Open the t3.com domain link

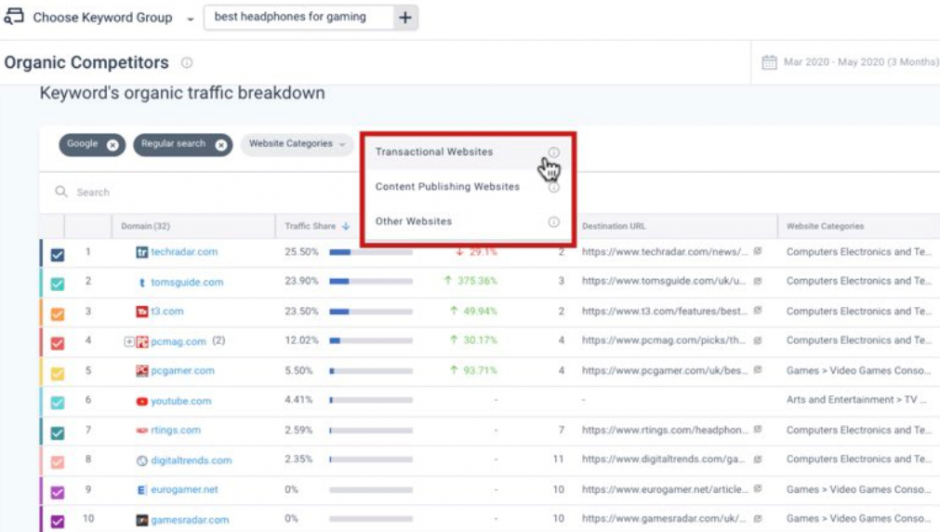pyautogui.click(x=167, y=311)
